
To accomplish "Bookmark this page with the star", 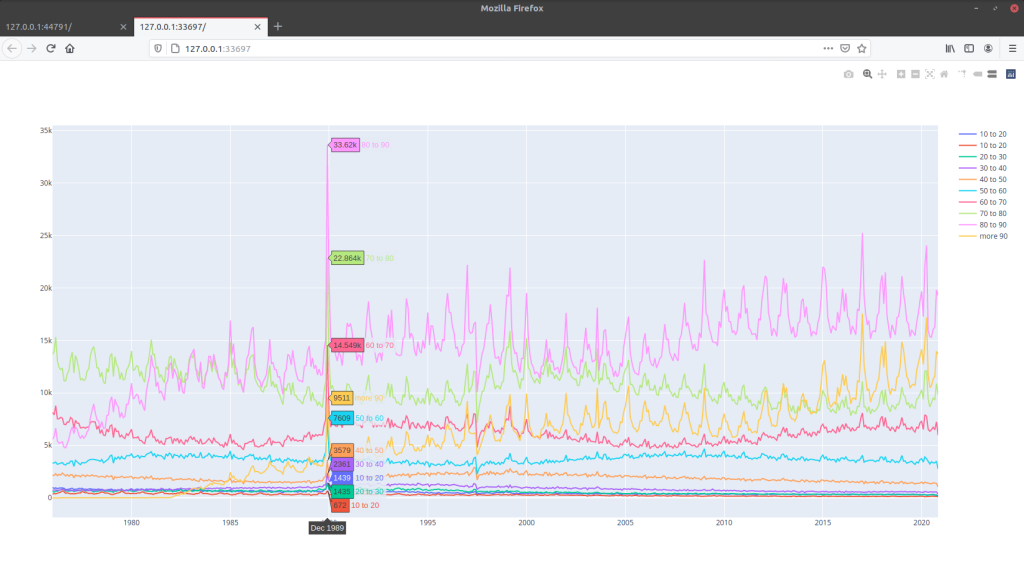I will (861, 48).
